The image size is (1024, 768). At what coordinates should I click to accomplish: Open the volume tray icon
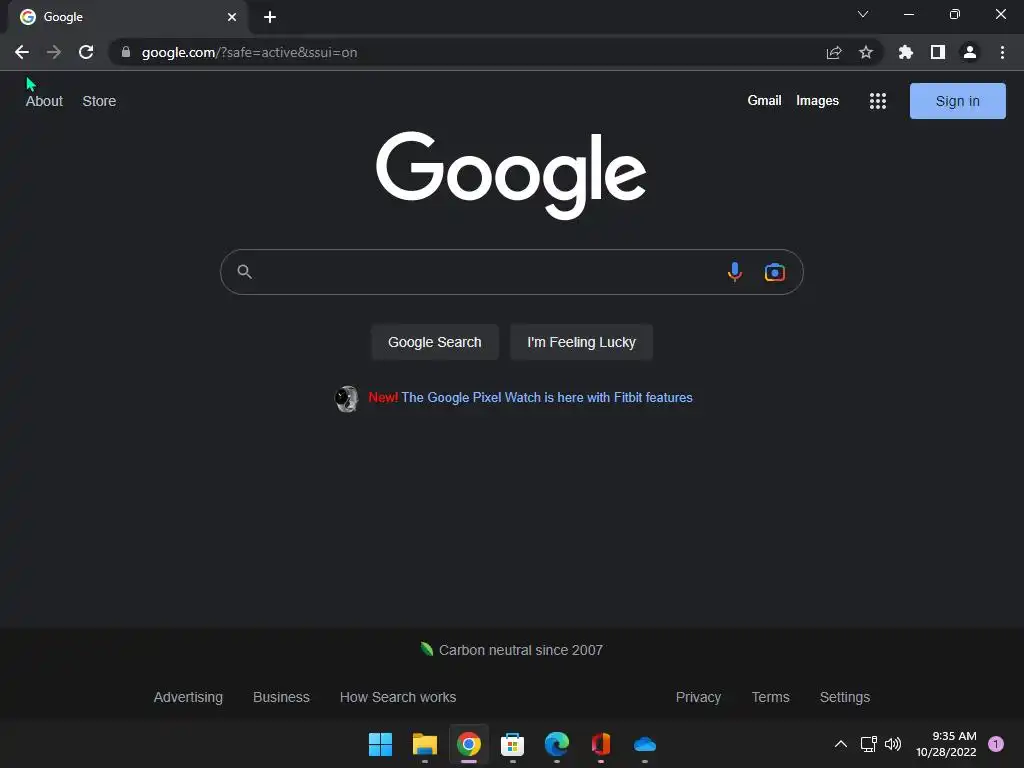[893, 744]
